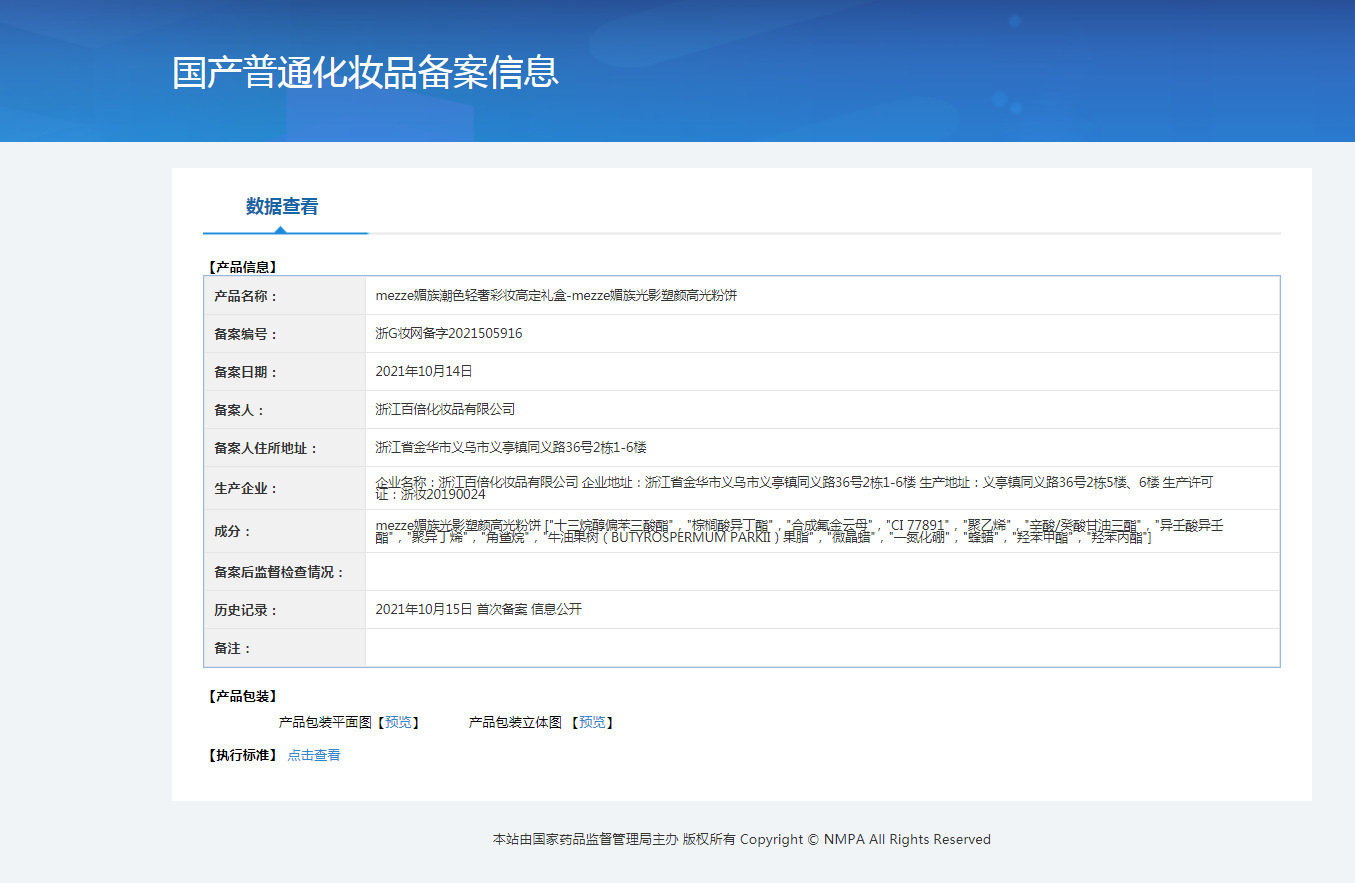Image resolution: width=1355 pixels, height=883 pixels.
Task: Click the 【产品包装】 section heading
Action: pos(243,696)
